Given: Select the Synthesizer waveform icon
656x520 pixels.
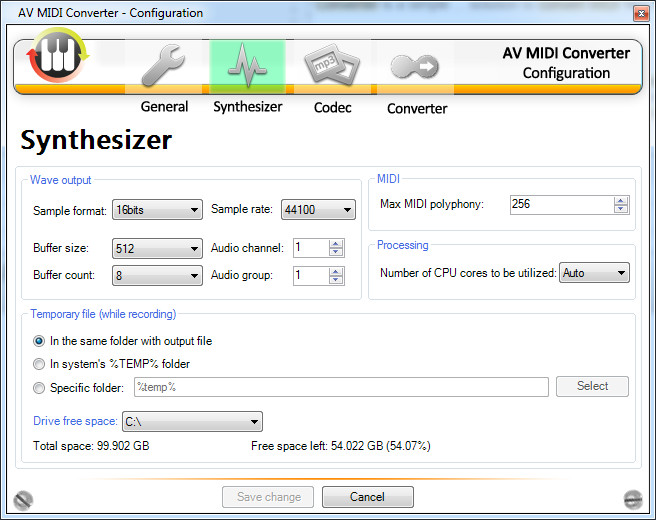Looking at the screenshot, I should [247, 66].
